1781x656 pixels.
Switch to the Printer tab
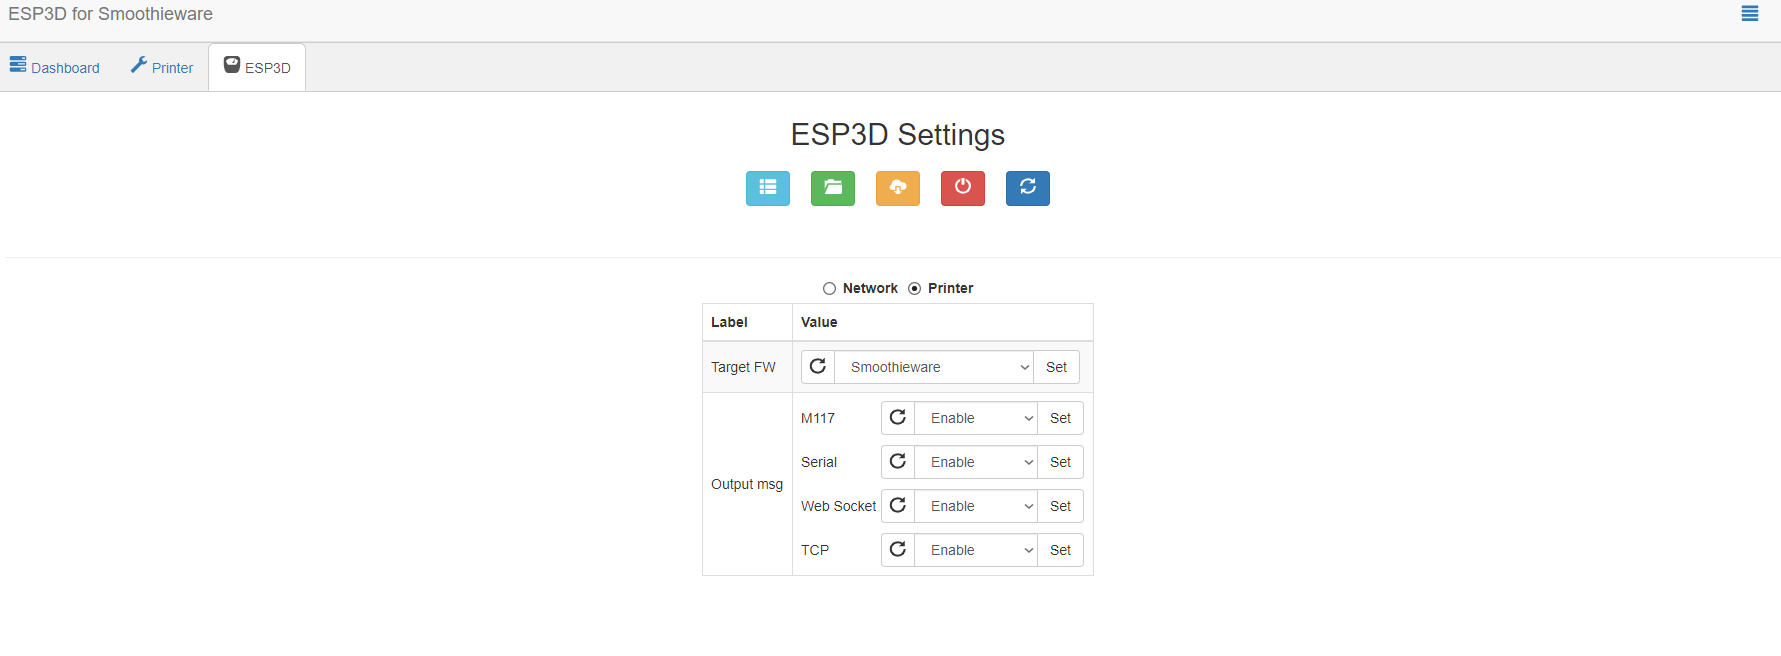162,67
